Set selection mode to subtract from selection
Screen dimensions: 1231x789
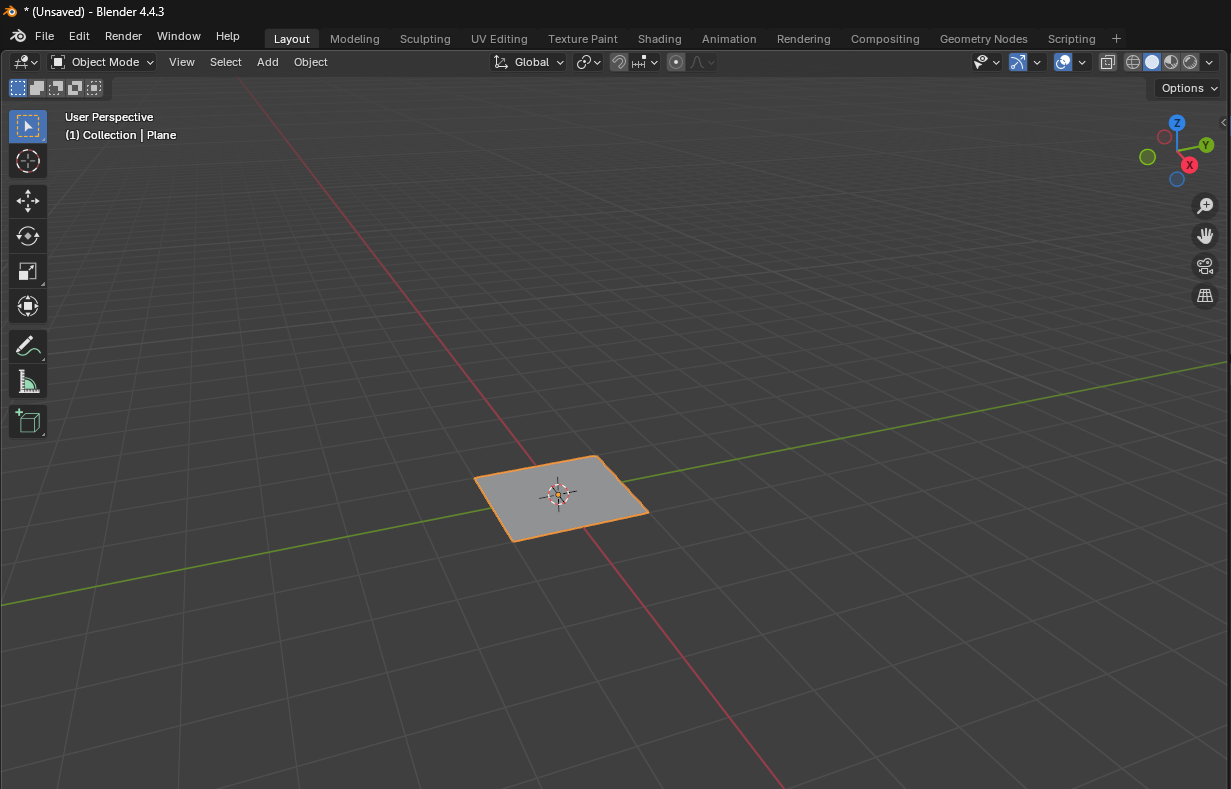tap(56, 88)
